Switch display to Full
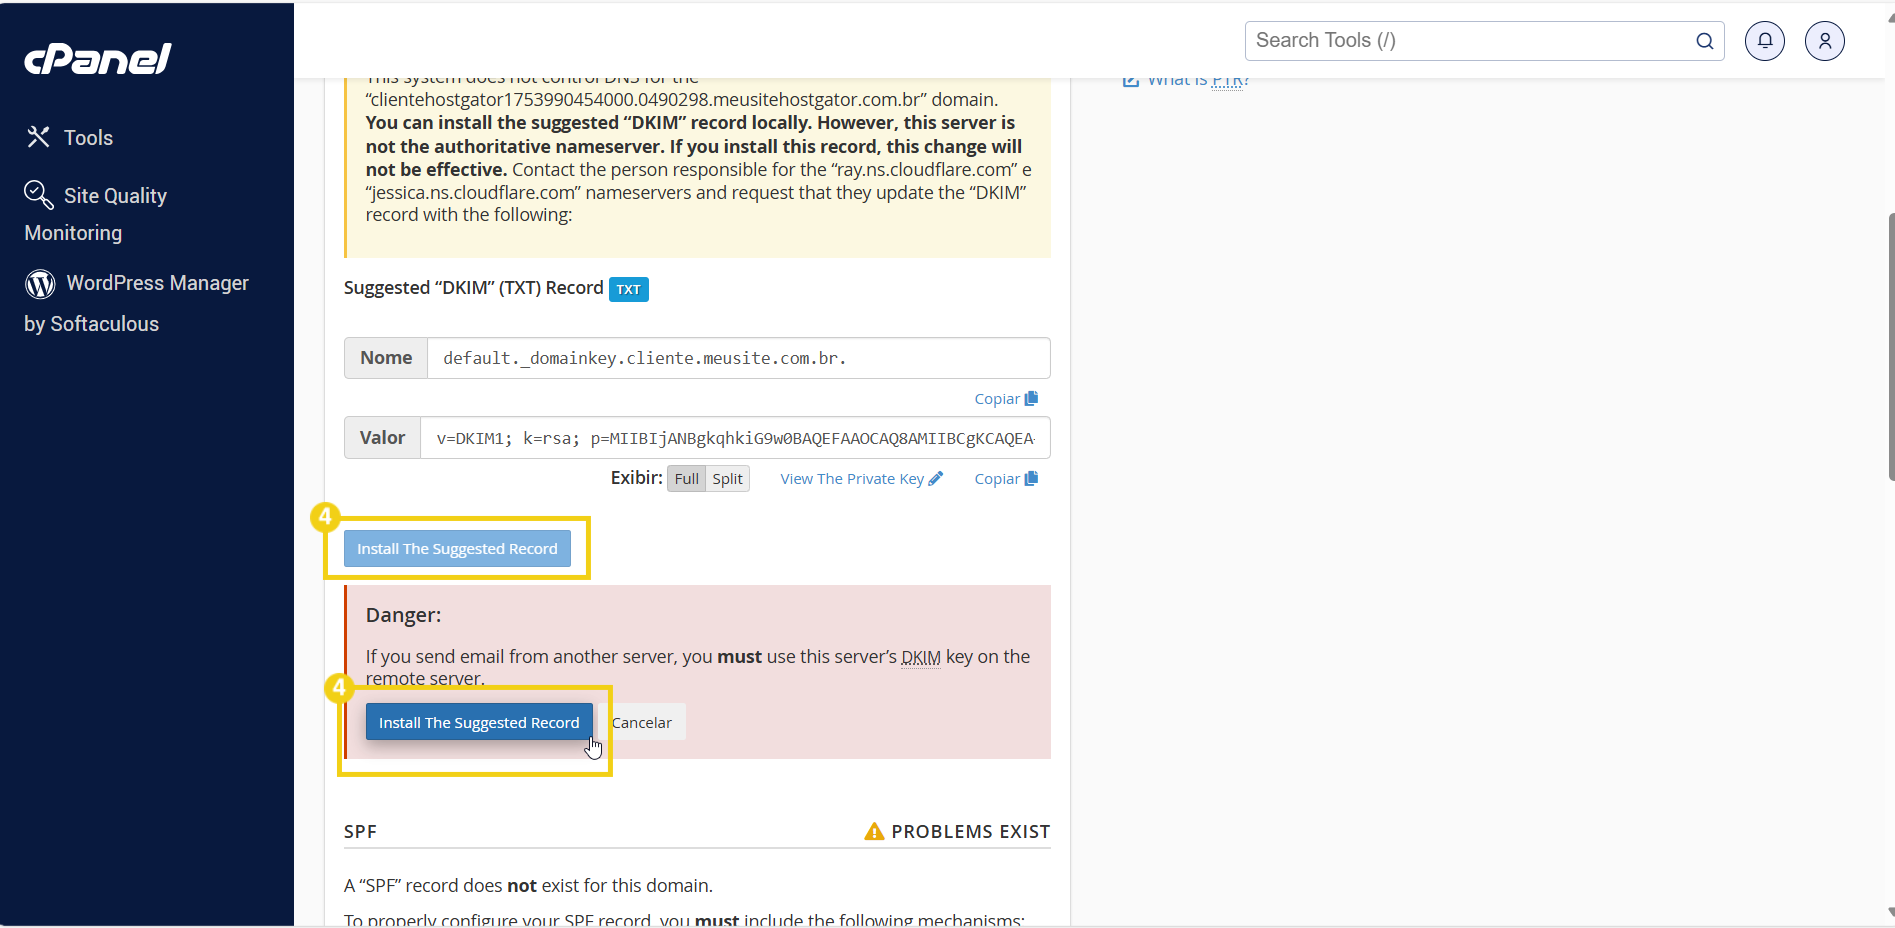The height and width of the screenshot is (928, 1895). coord(686,479)
